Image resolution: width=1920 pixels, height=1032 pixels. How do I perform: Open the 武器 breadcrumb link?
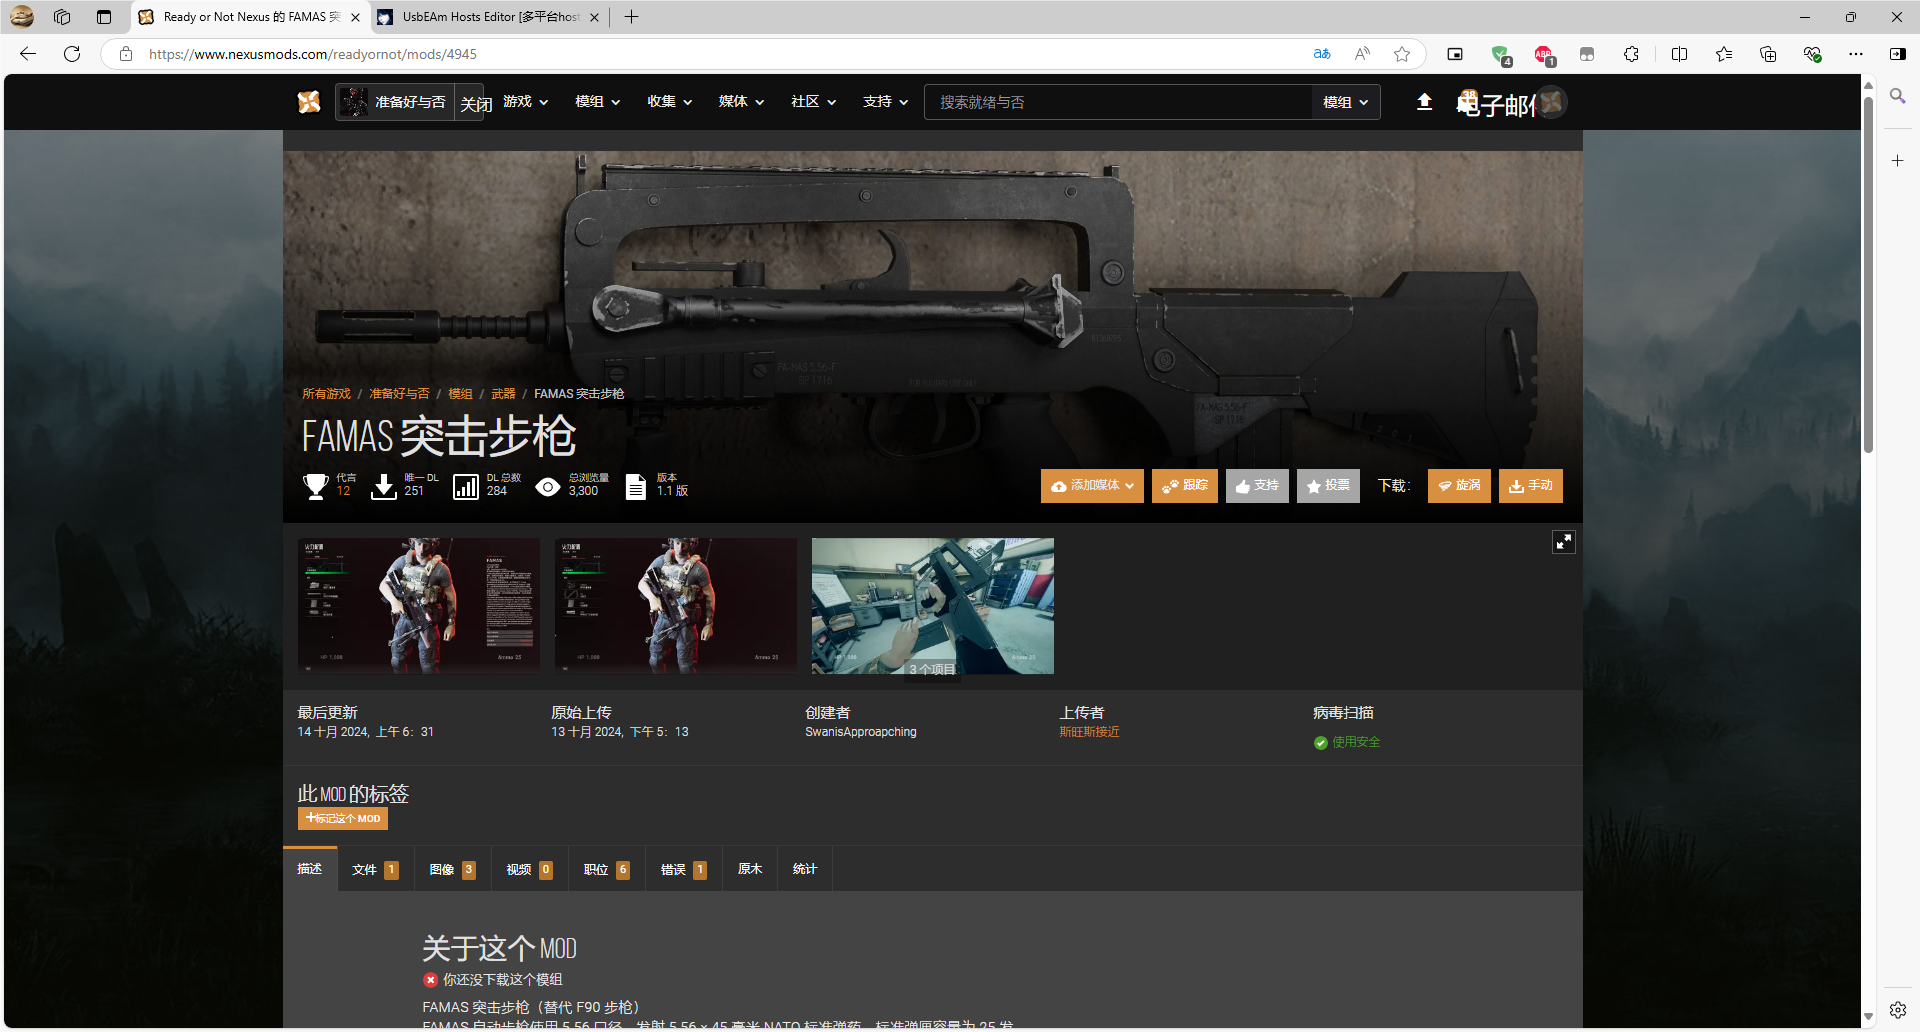[503, 394]
